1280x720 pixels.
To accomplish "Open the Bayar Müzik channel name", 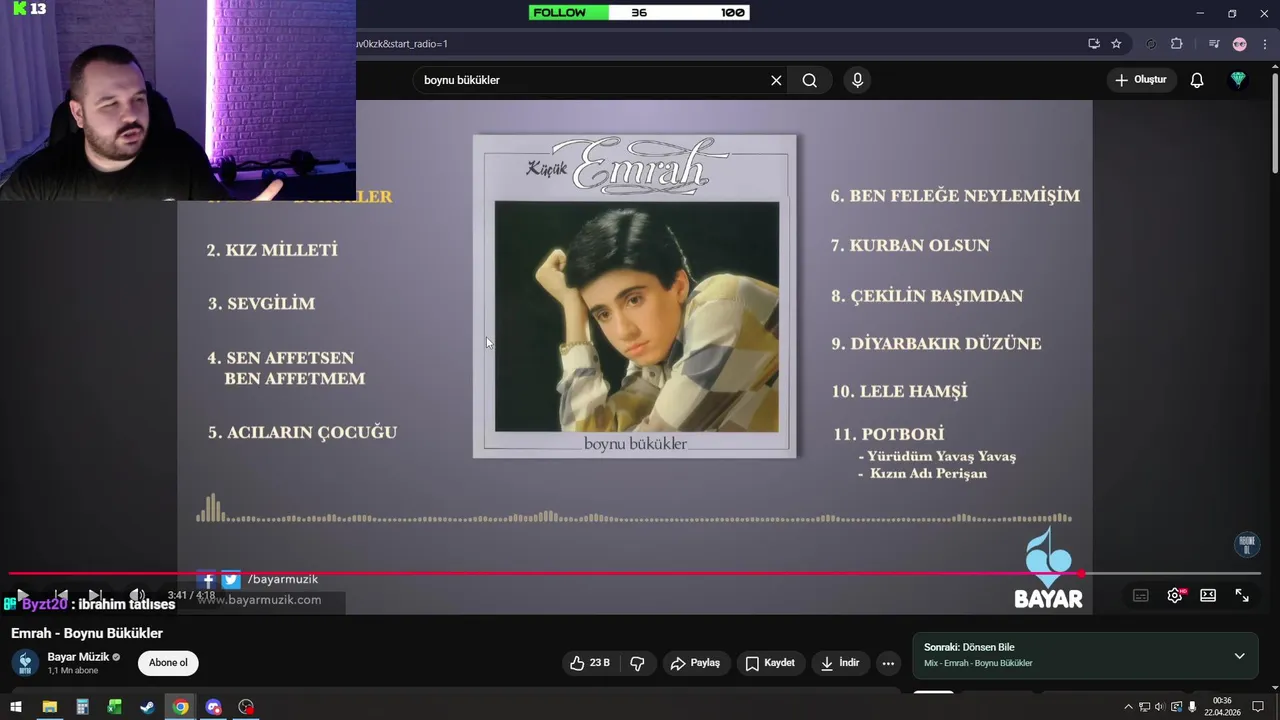I will pos(78,657).
